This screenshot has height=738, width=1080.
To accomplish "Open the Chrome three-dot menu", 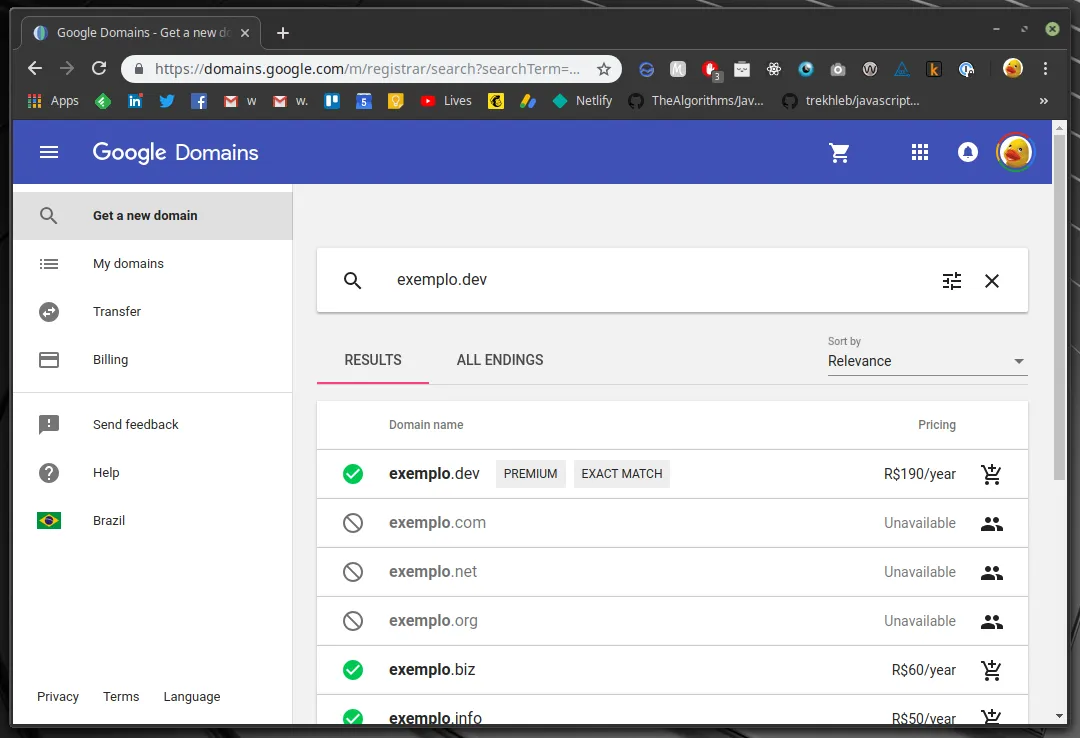I will (x=1044, y=69).
